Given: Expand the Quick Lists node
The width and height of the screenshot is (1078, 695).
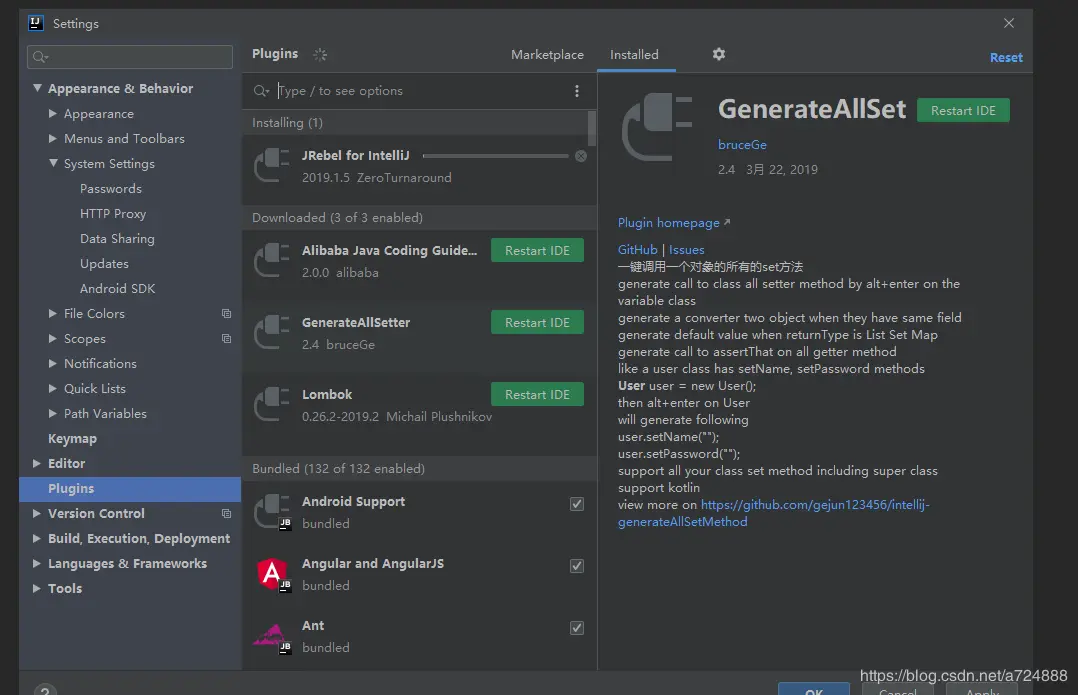Looking at the screenshot, I should (53, 388).
